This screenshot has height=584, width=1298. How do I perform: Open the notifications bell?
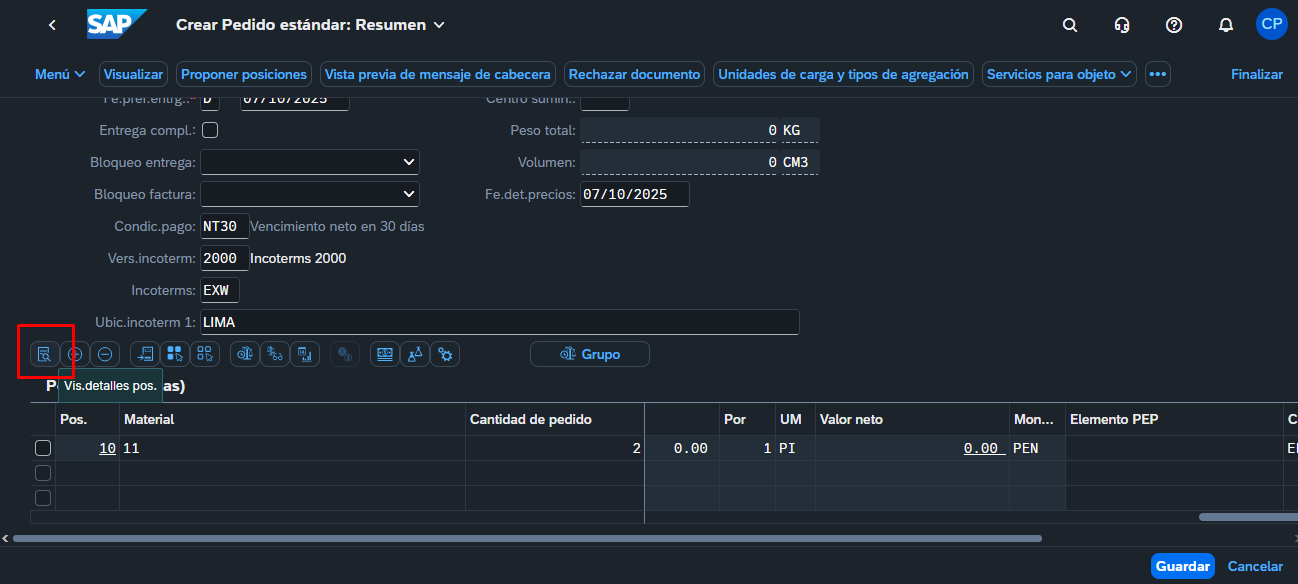[x=1226, y=25]
